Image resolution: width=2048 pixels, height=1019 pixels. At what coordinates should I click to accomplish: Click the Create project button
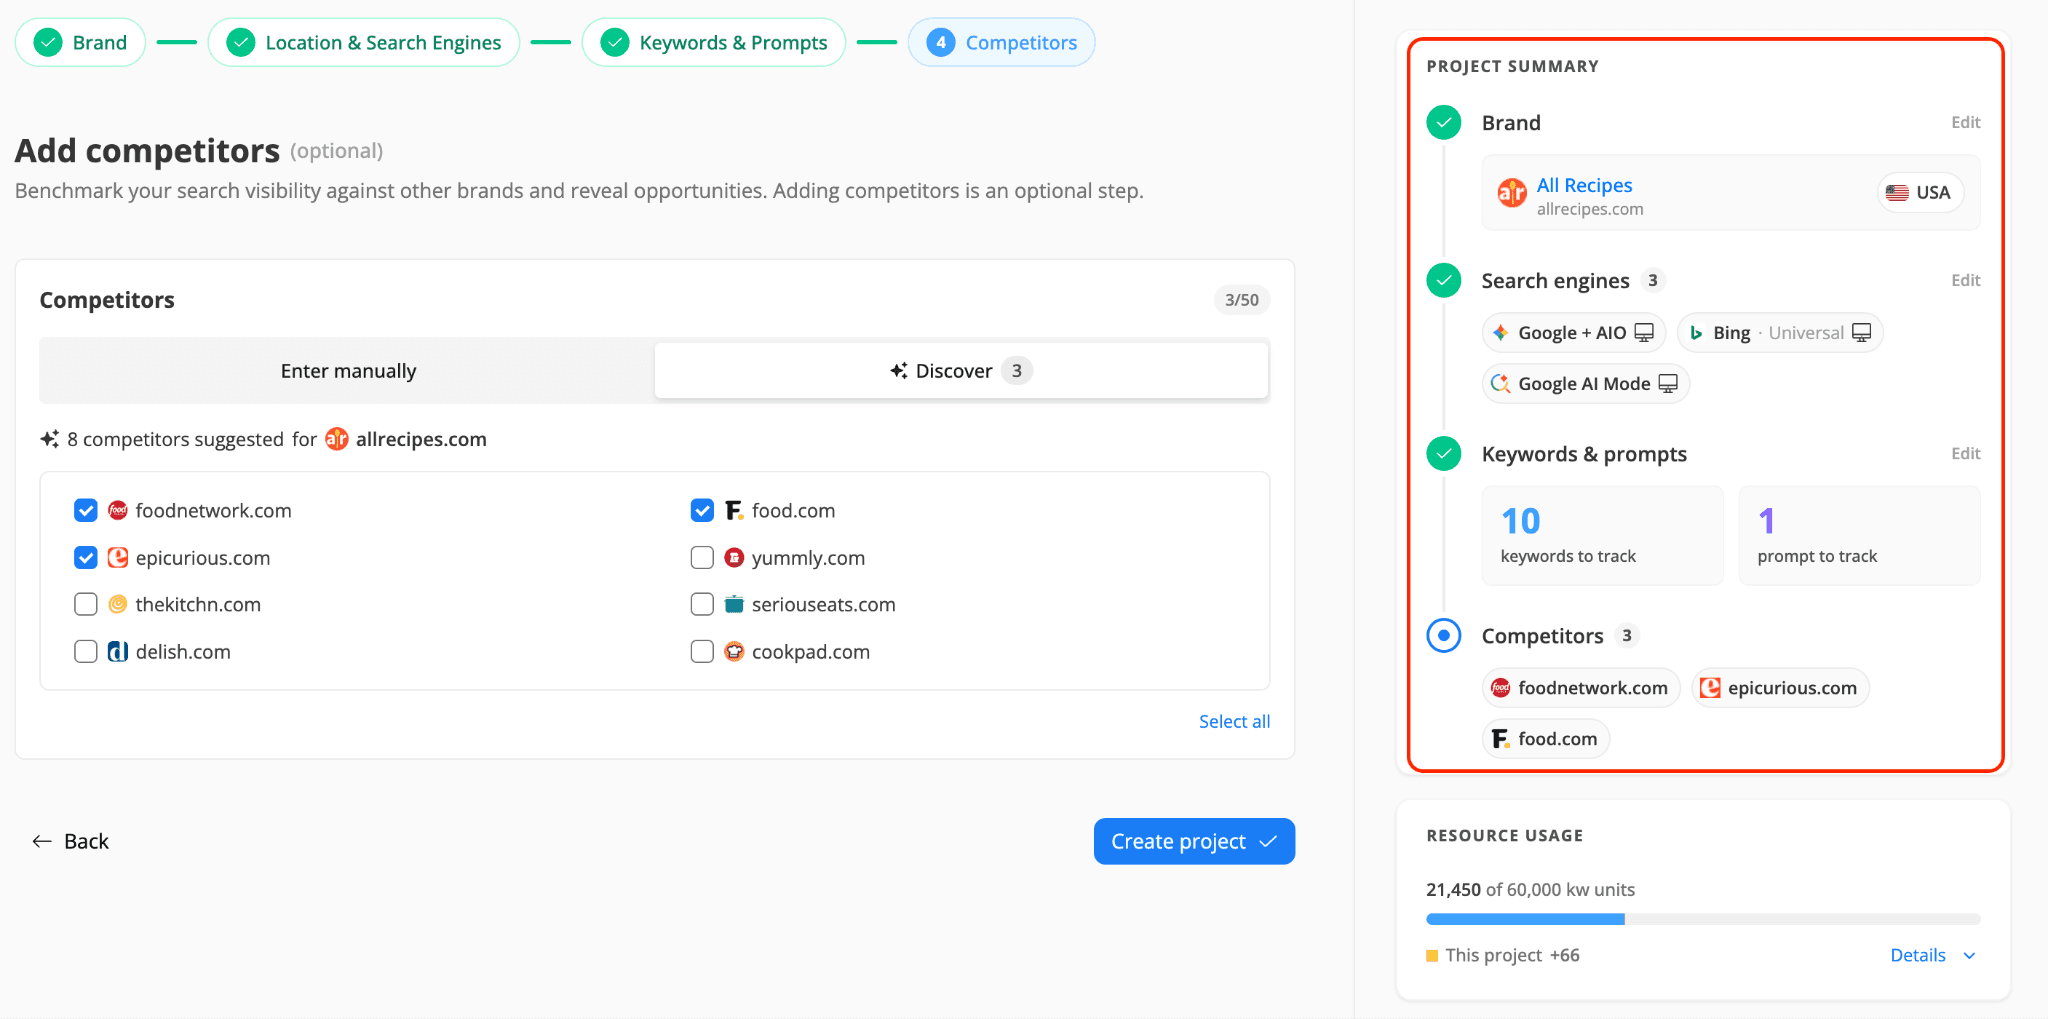(1194, 842)
